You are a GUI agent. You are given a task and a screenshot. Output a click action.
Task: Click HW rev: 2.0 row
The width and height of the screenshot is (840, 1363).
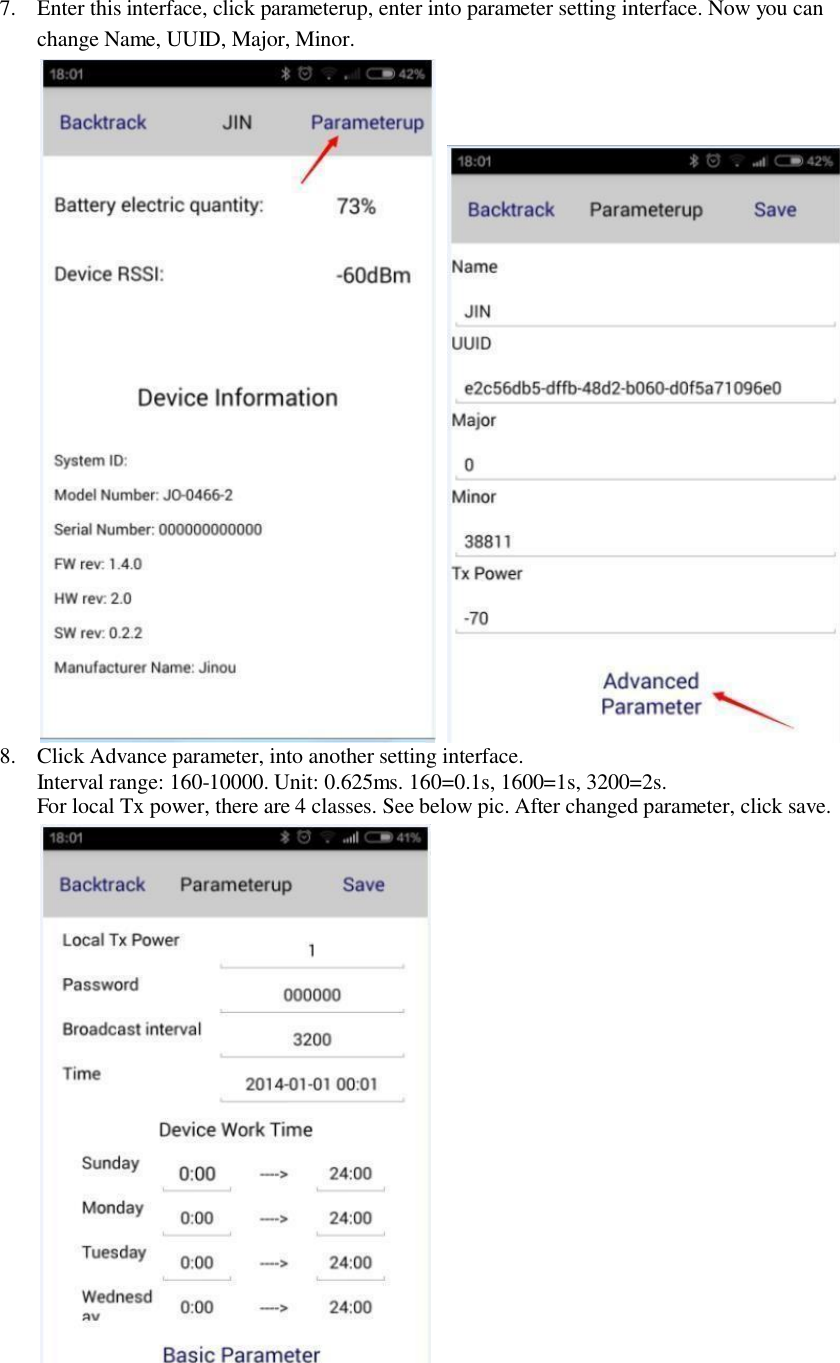[93, 599]
